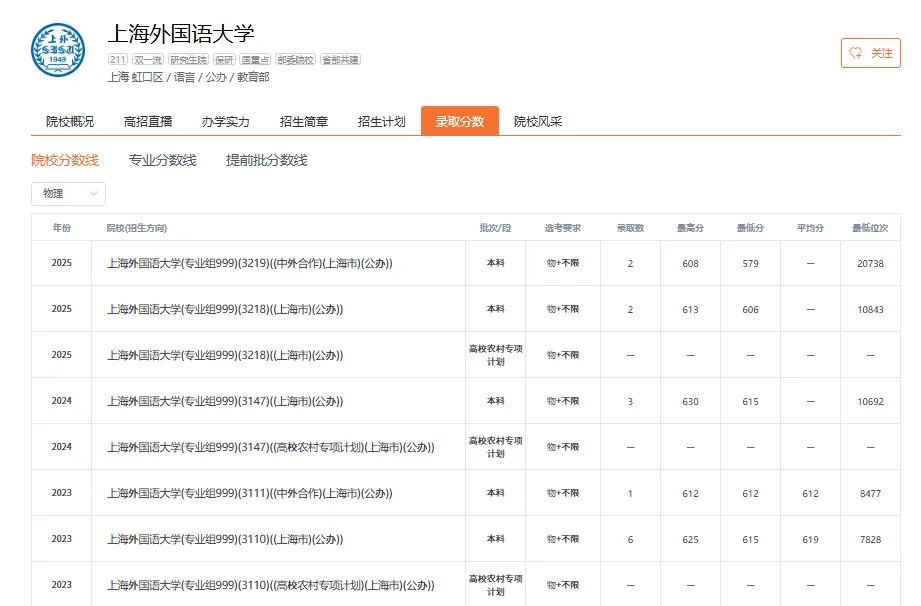Click the 最低分 column header

tap(750, 228)
